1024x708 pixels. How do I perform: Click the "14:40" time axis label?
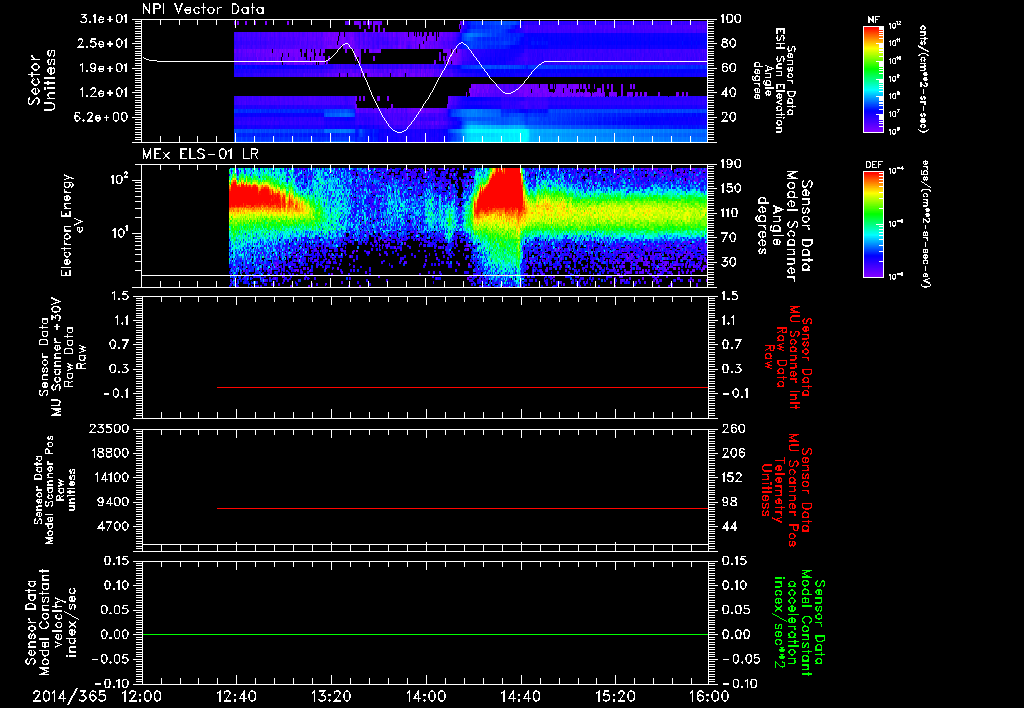tap(520, 696)
